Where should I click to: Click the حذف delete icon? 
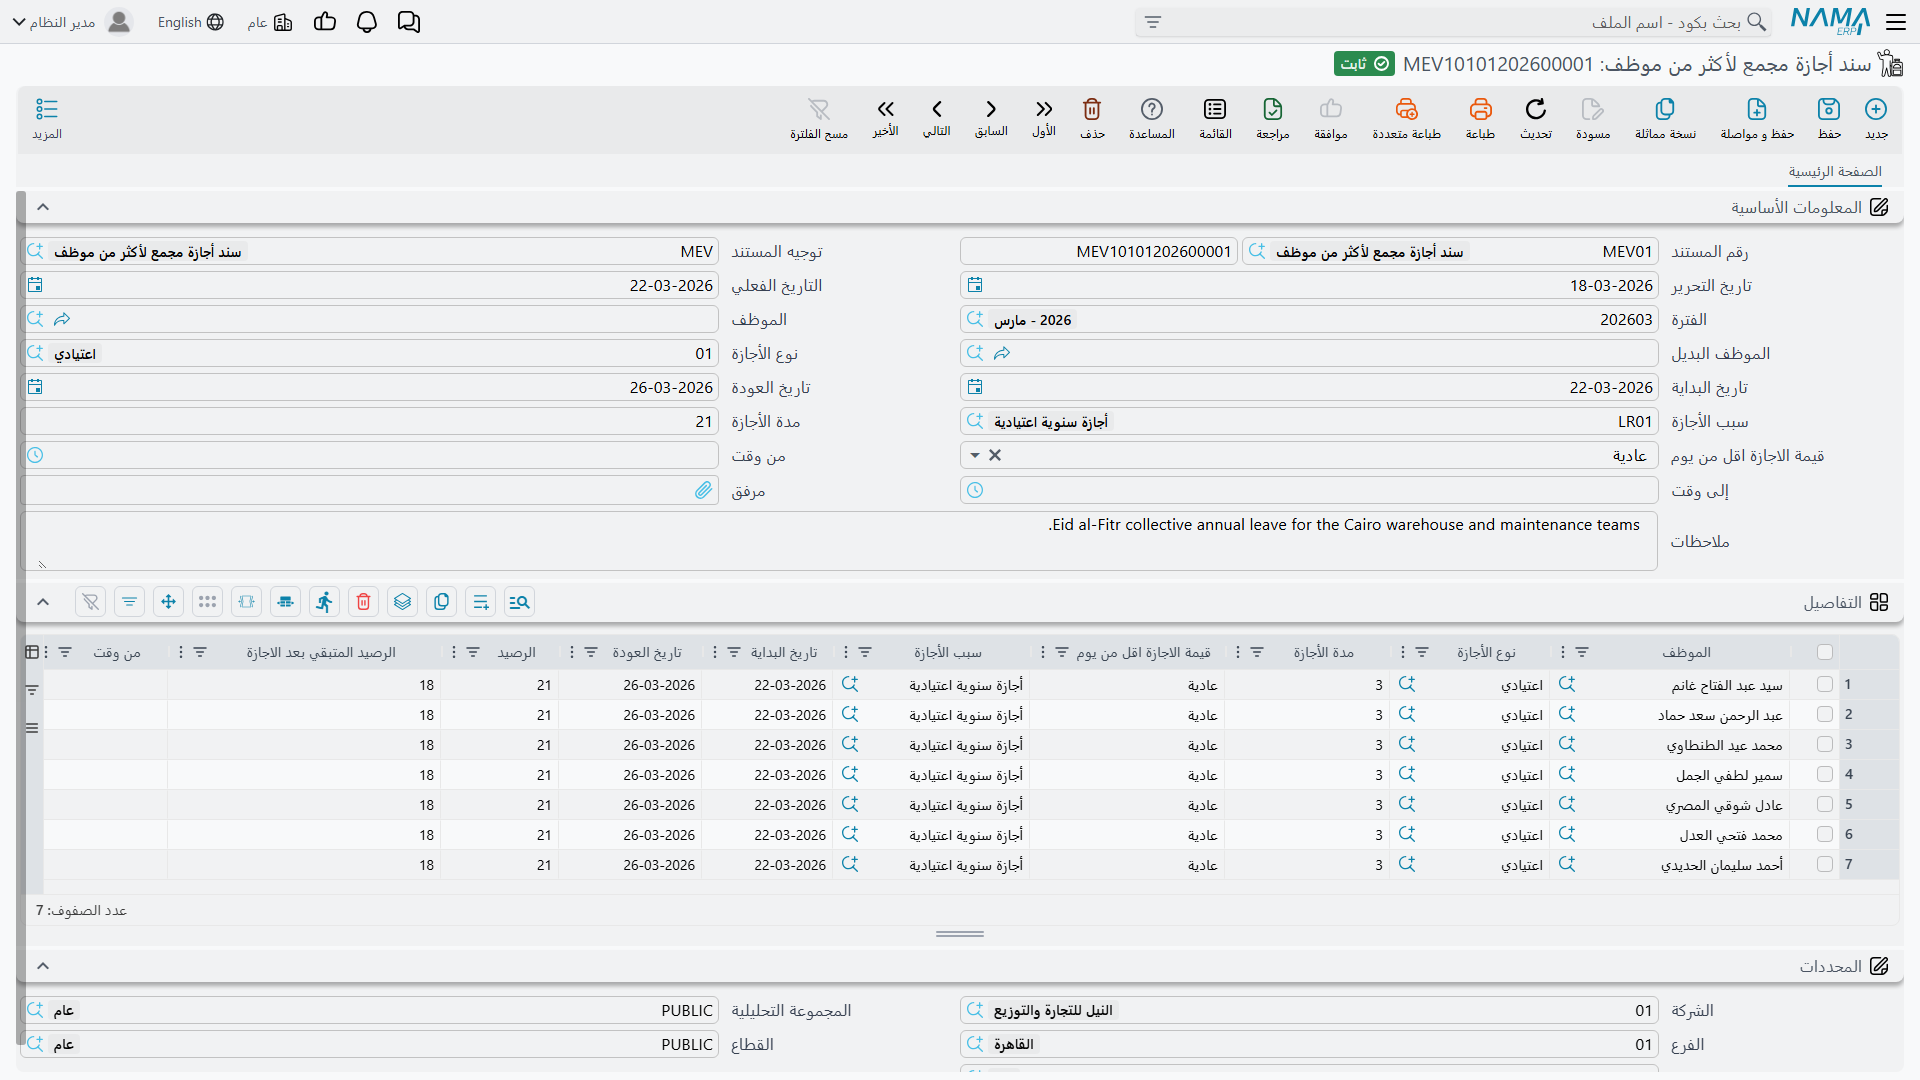[x=1092, y=109]
